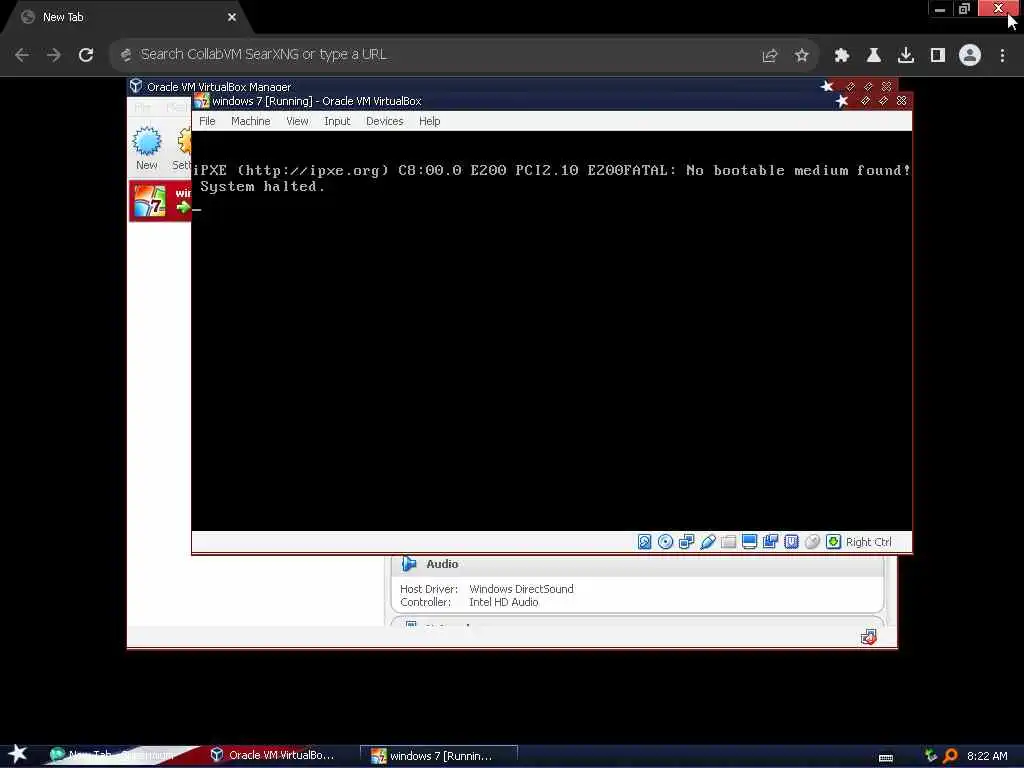Click the keyboard capture host key icon
The height and width of the screenshot is (768, 1024).
(833, 541)
